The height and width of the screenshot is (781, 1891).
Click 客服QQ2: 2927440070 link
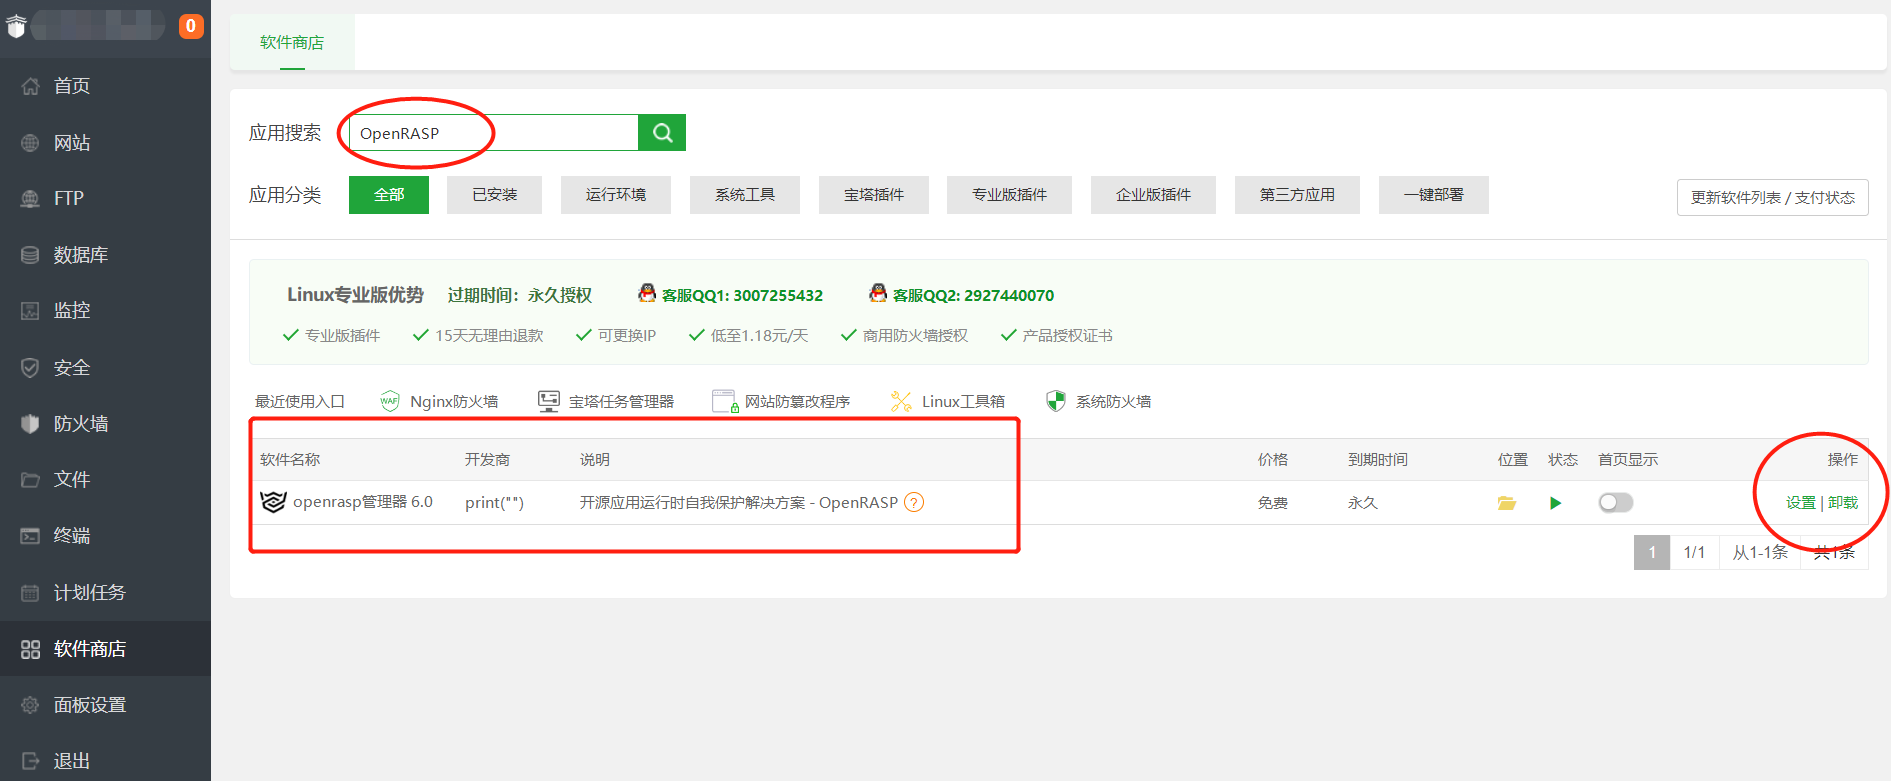point(973,295)
